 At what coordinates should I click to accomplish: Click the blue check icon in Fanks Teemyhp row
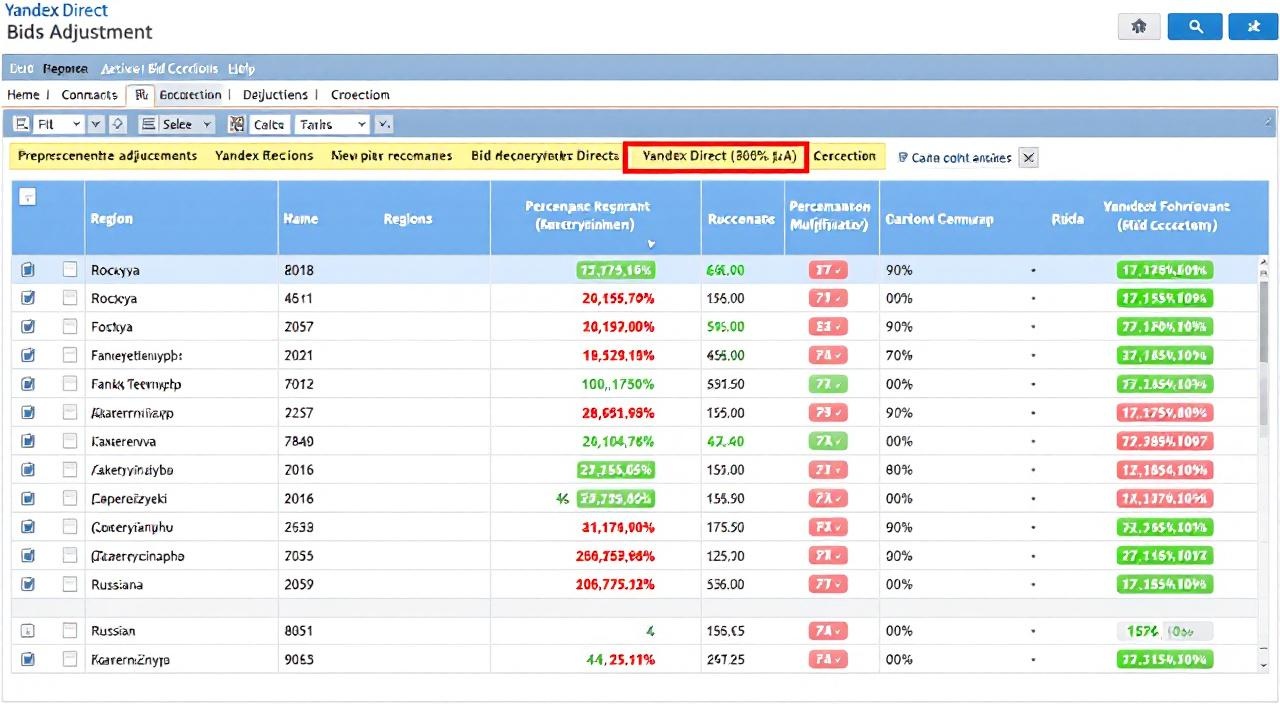tap(28, 384)
